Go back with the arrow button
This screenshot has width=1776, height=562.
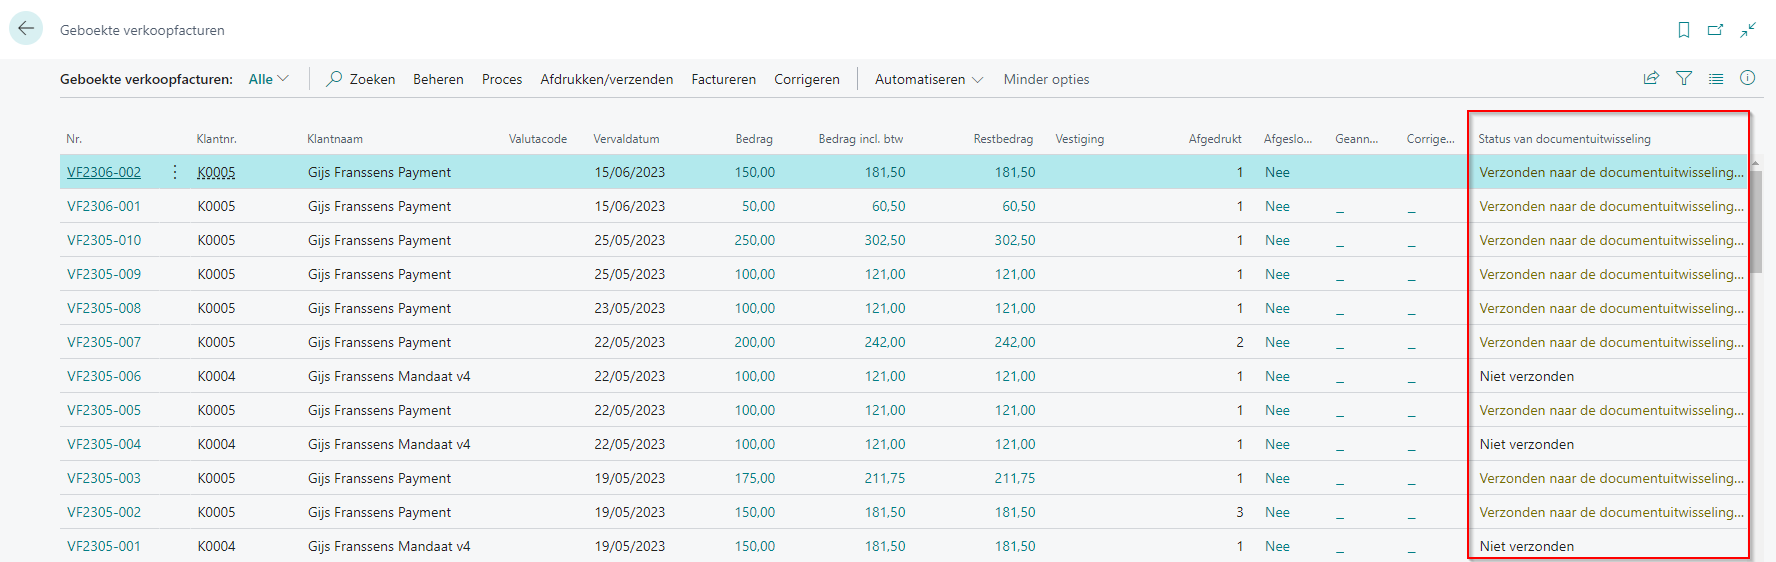click(x=26, y=29)
